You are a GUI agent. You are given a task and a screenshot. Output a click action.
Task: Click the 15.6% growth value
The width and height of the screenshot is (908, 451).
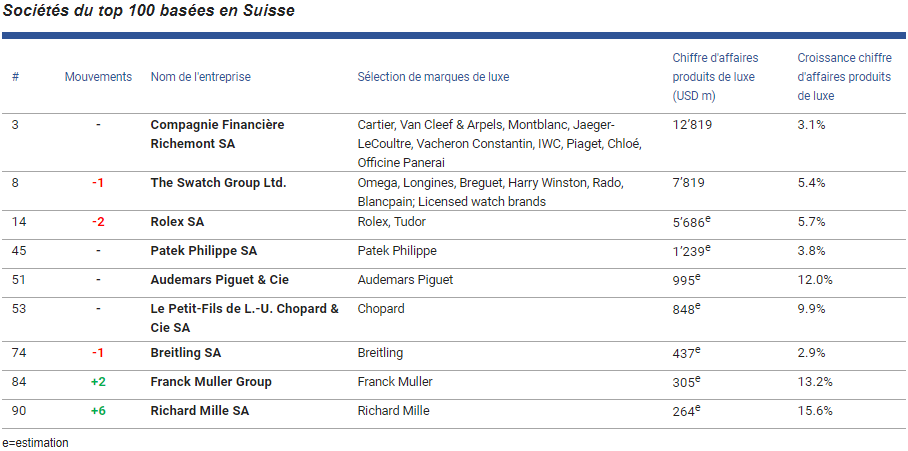point(815,411)
